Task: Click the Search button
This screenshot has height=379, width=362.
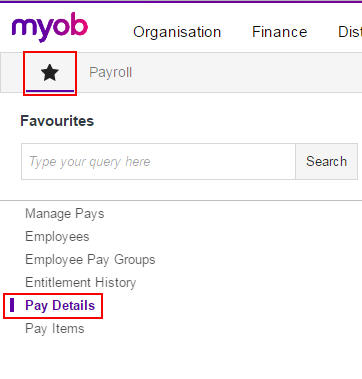Action: [326, 162]
